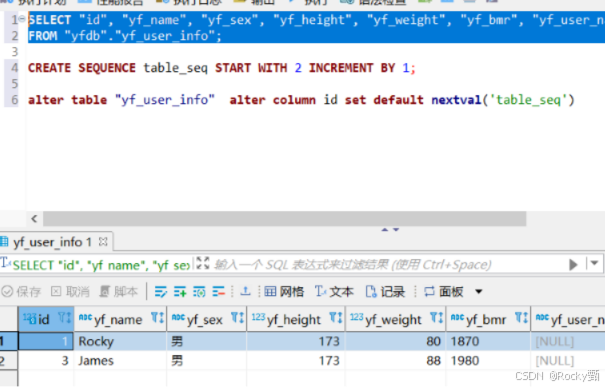Click the add new row icon
The width and height of the screenshot is (605, 387).
180,292
